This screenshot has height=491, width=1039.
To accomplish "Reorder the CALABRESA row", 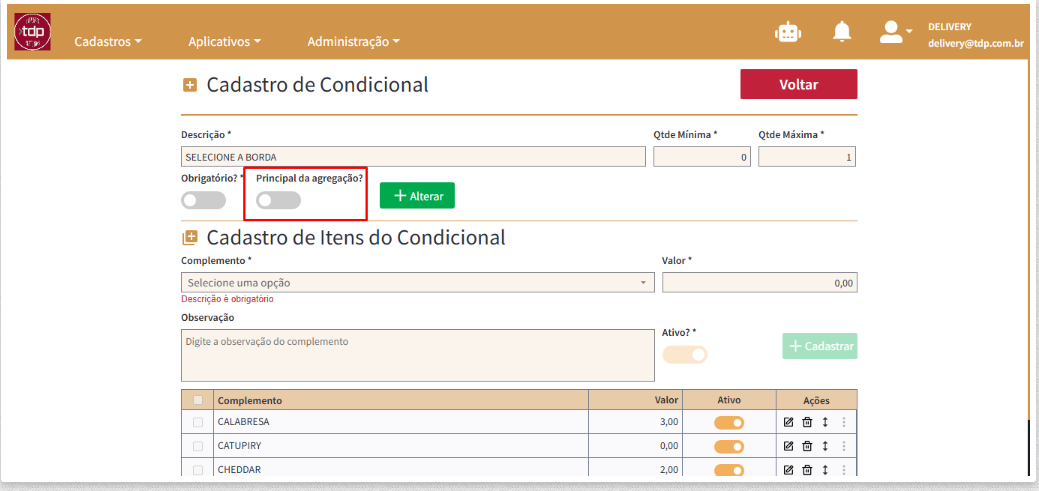I will click(x=826, y=422).
